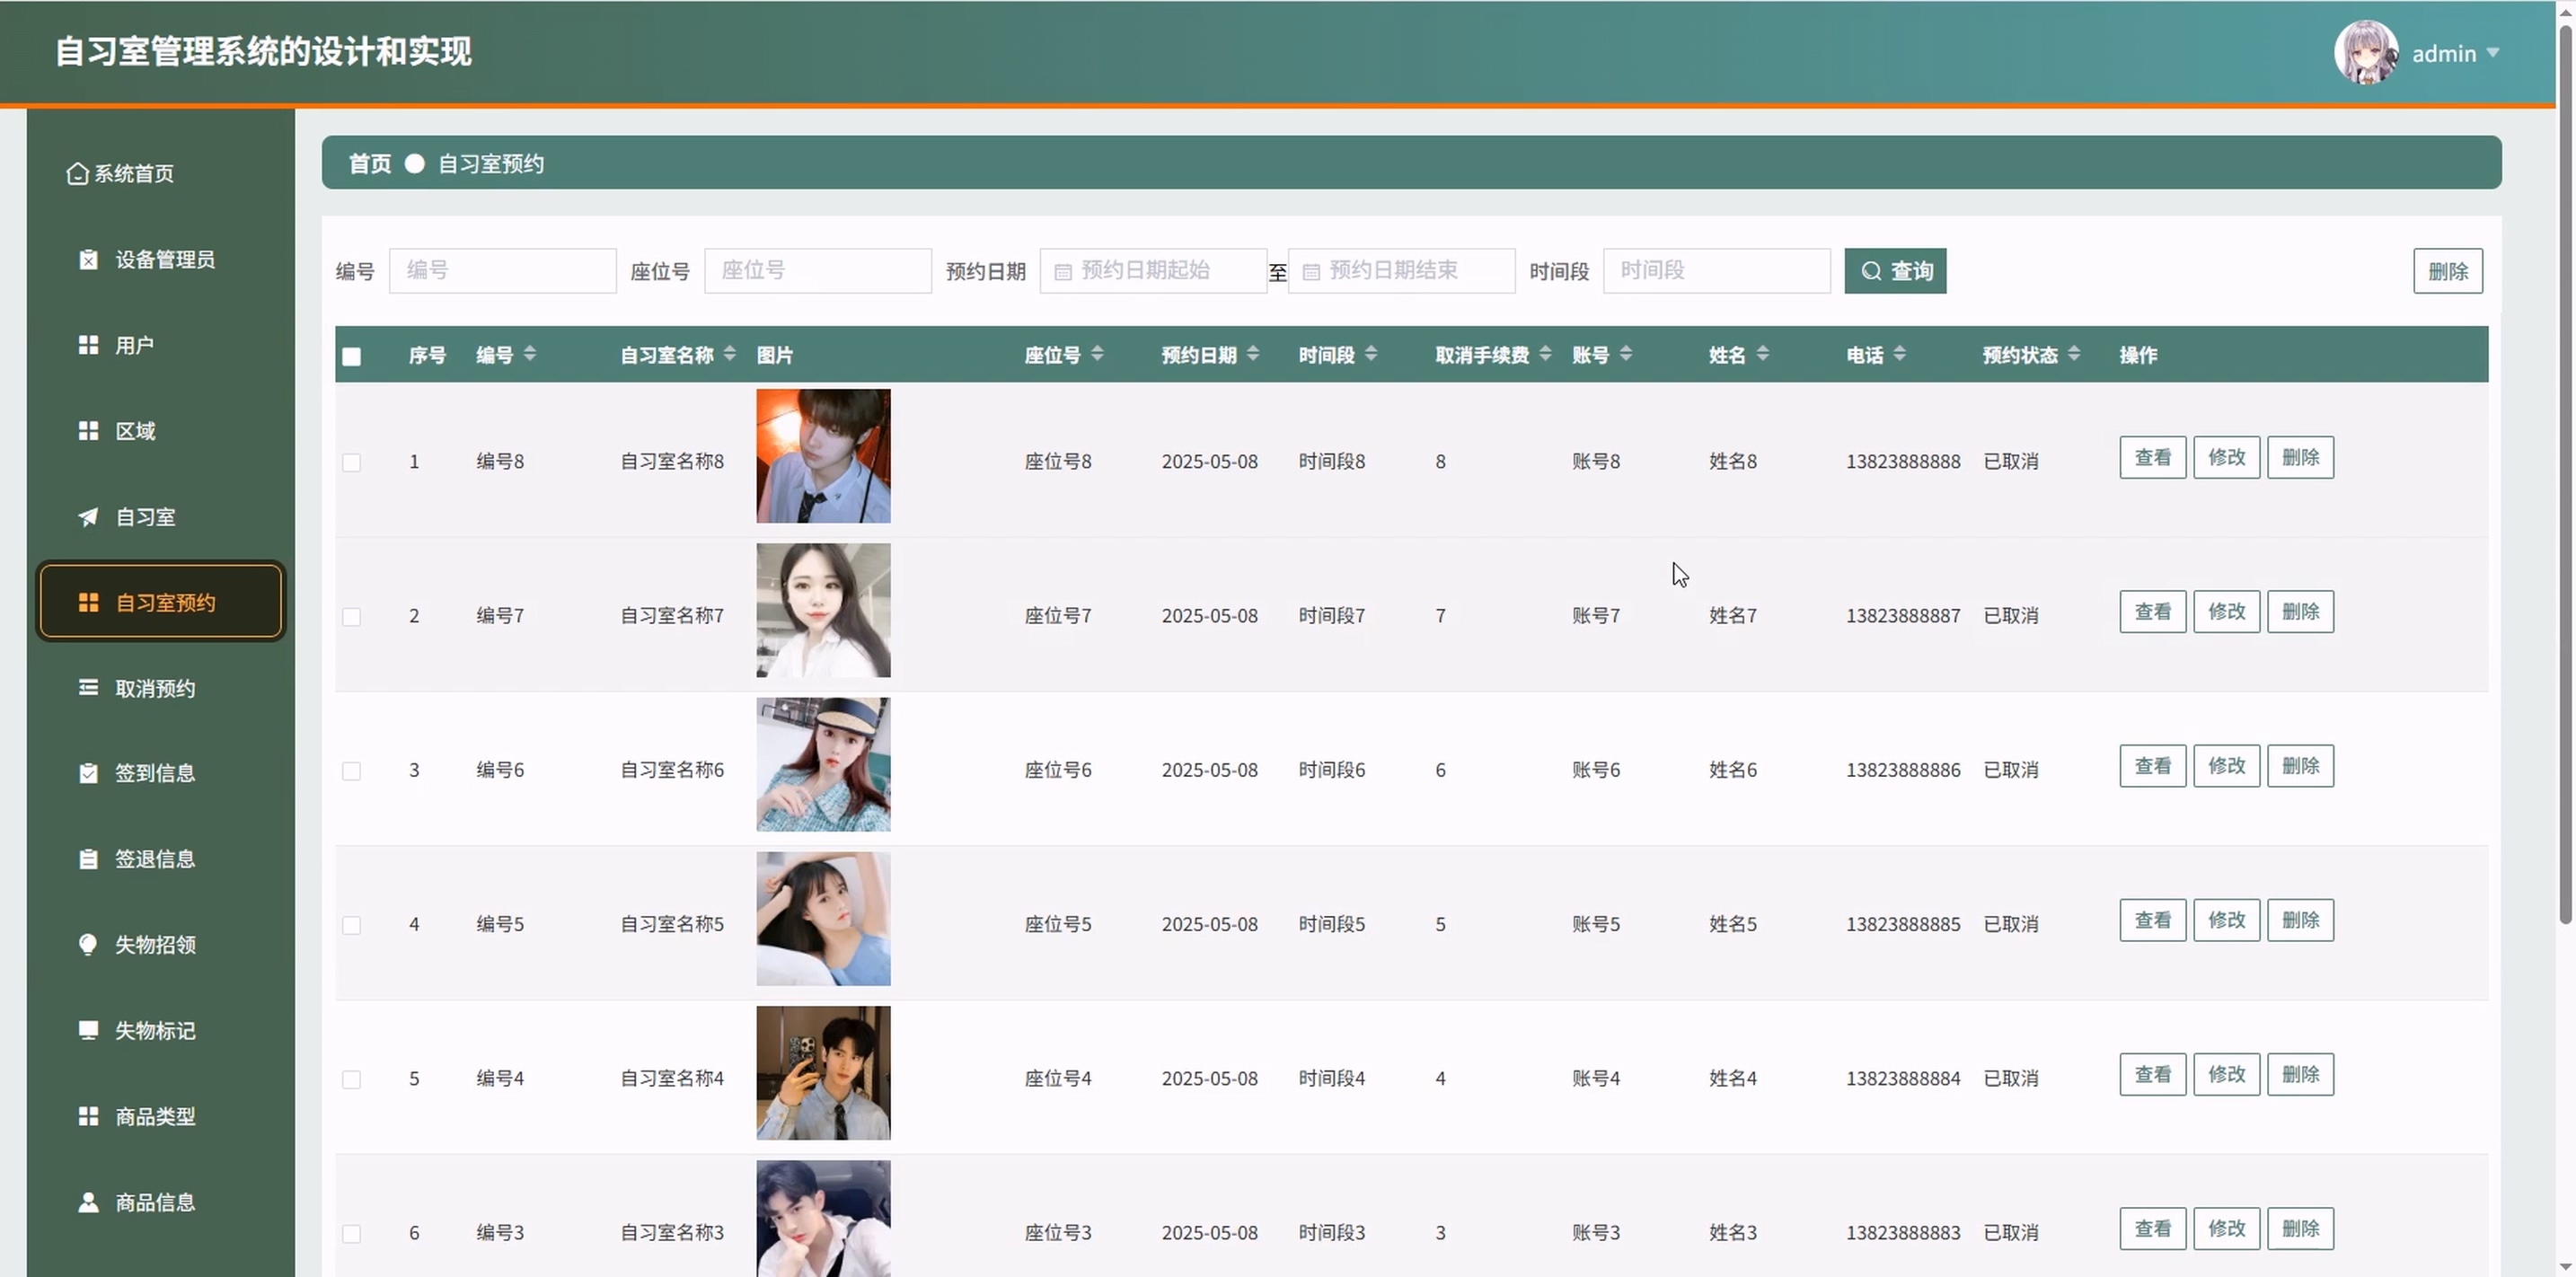Click the 失物招领 lightbulb icon

pyautogui.click(x=88, y=944)
